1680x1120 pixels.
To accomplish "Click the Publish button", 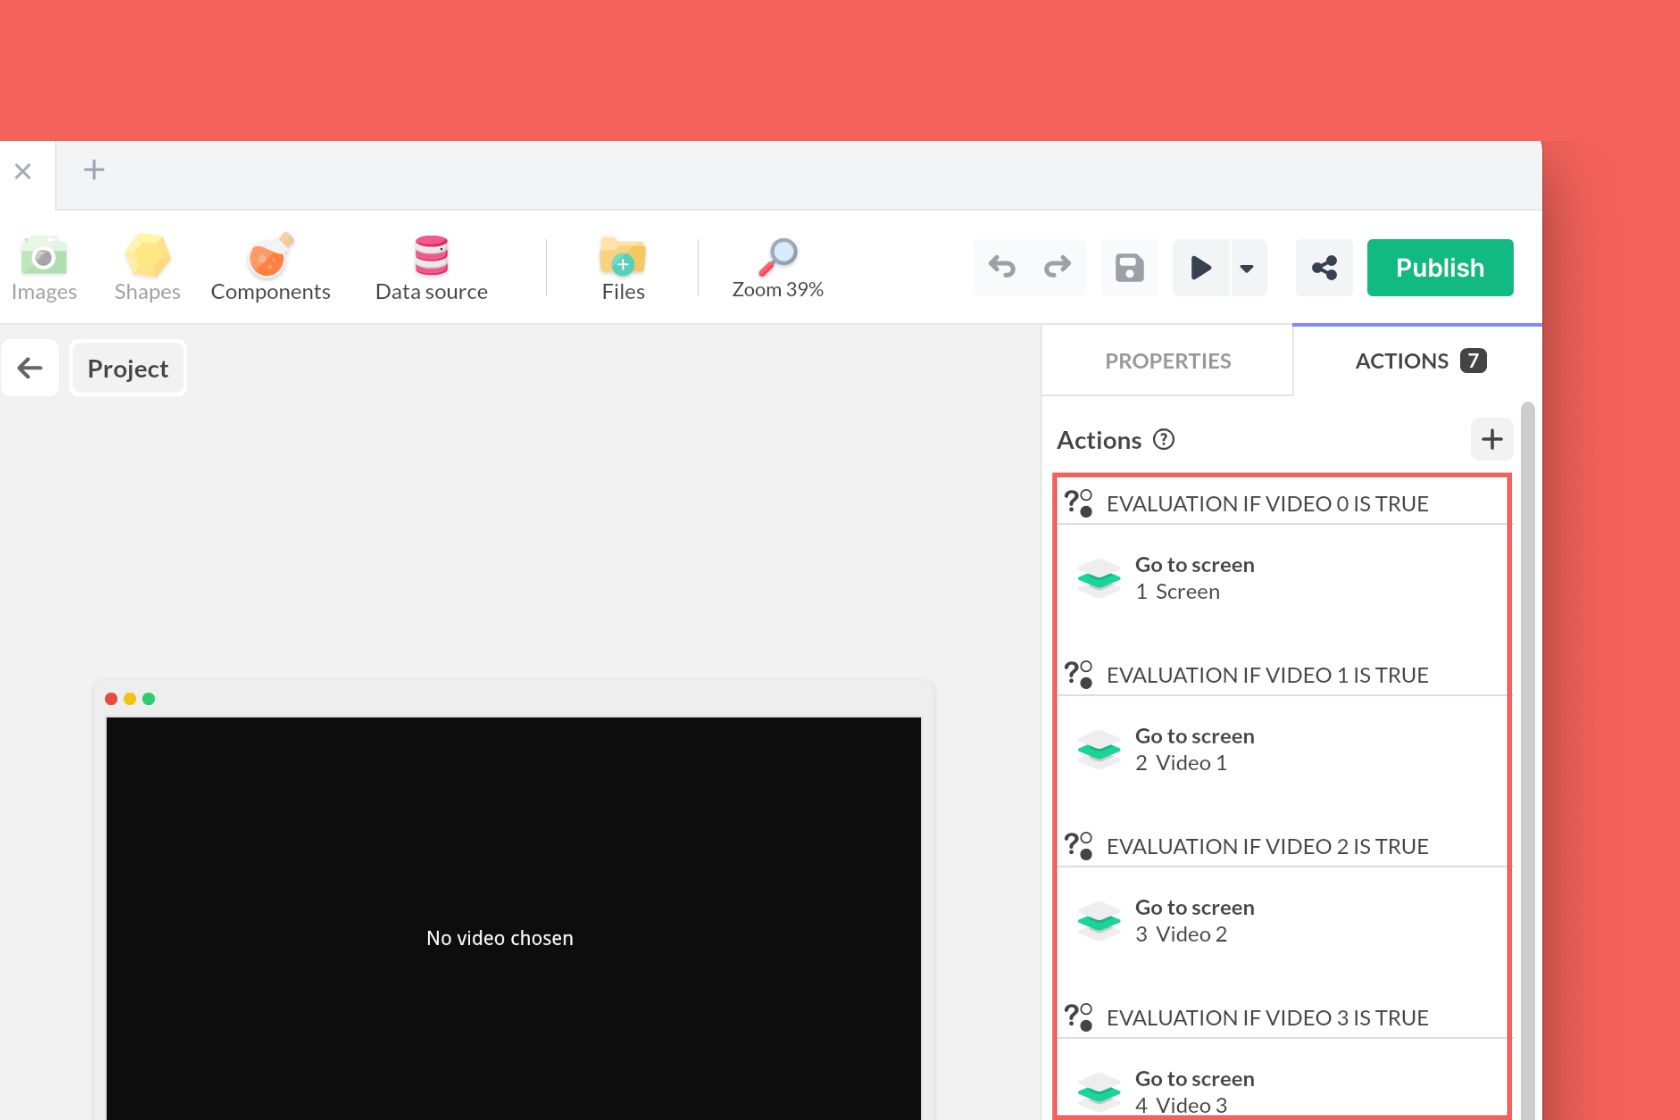I will pos(1440,267).
